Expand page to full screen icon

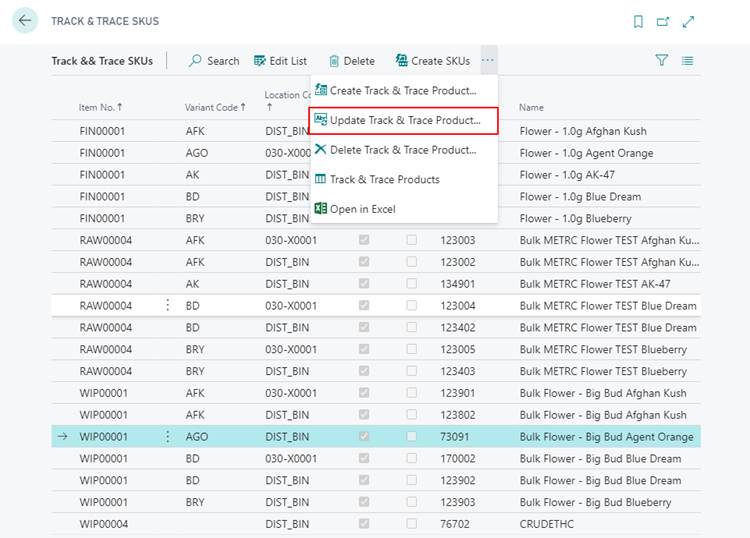(x=688, y=21)
